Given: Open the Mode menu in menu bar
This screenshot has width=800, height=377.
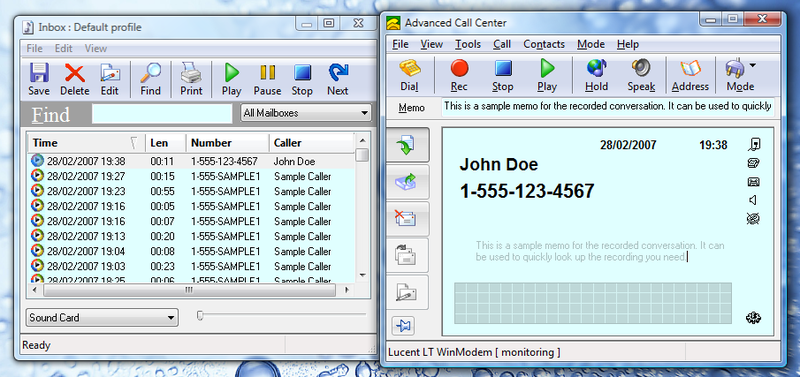Looking at the screenshot, I should pos(591,44).
